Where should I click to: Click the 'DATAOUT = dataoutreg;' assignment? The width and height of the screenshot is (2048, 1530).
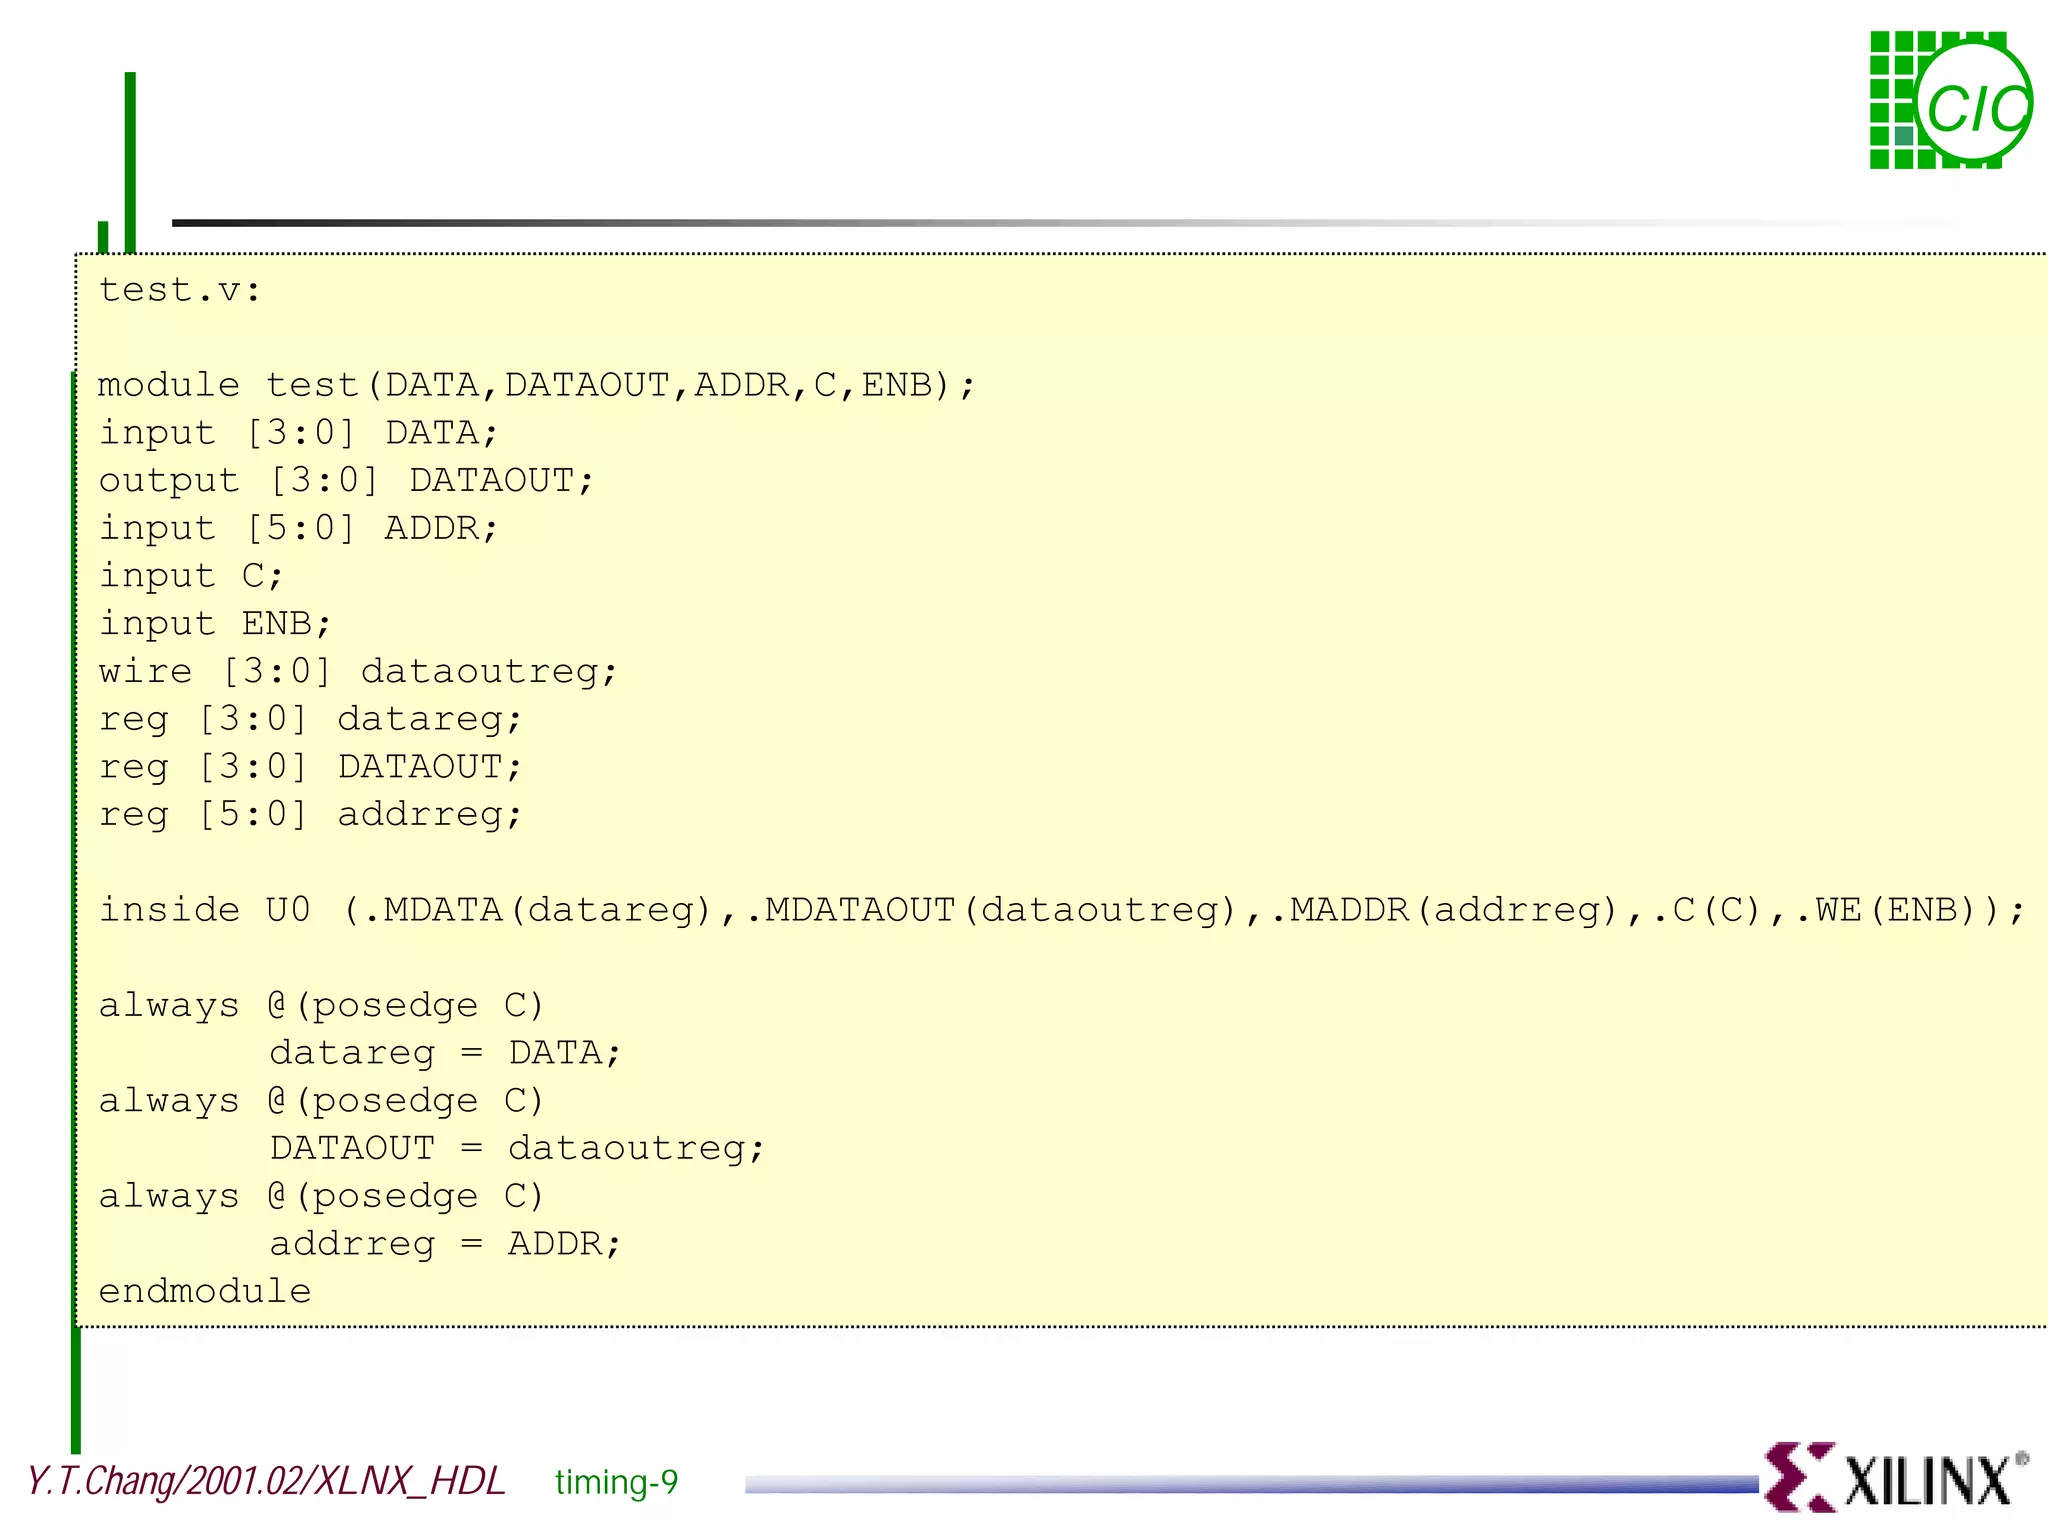(x=517, y=1149)
